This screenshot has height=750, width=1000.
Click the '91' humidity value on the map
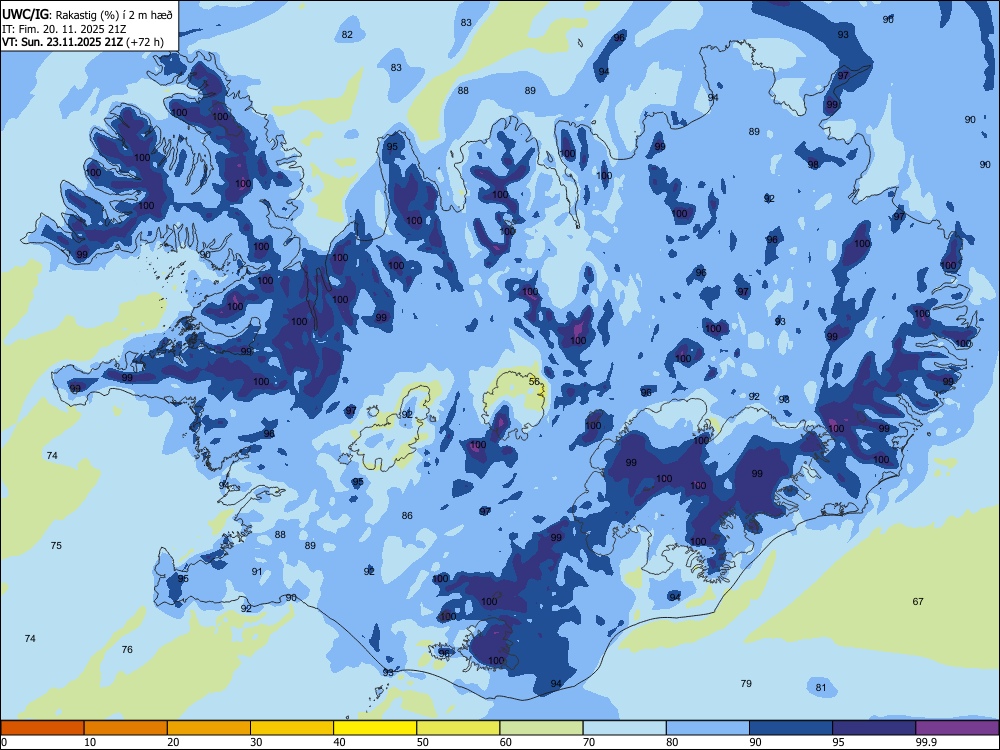pyautogui.click(x=256, y=571)
